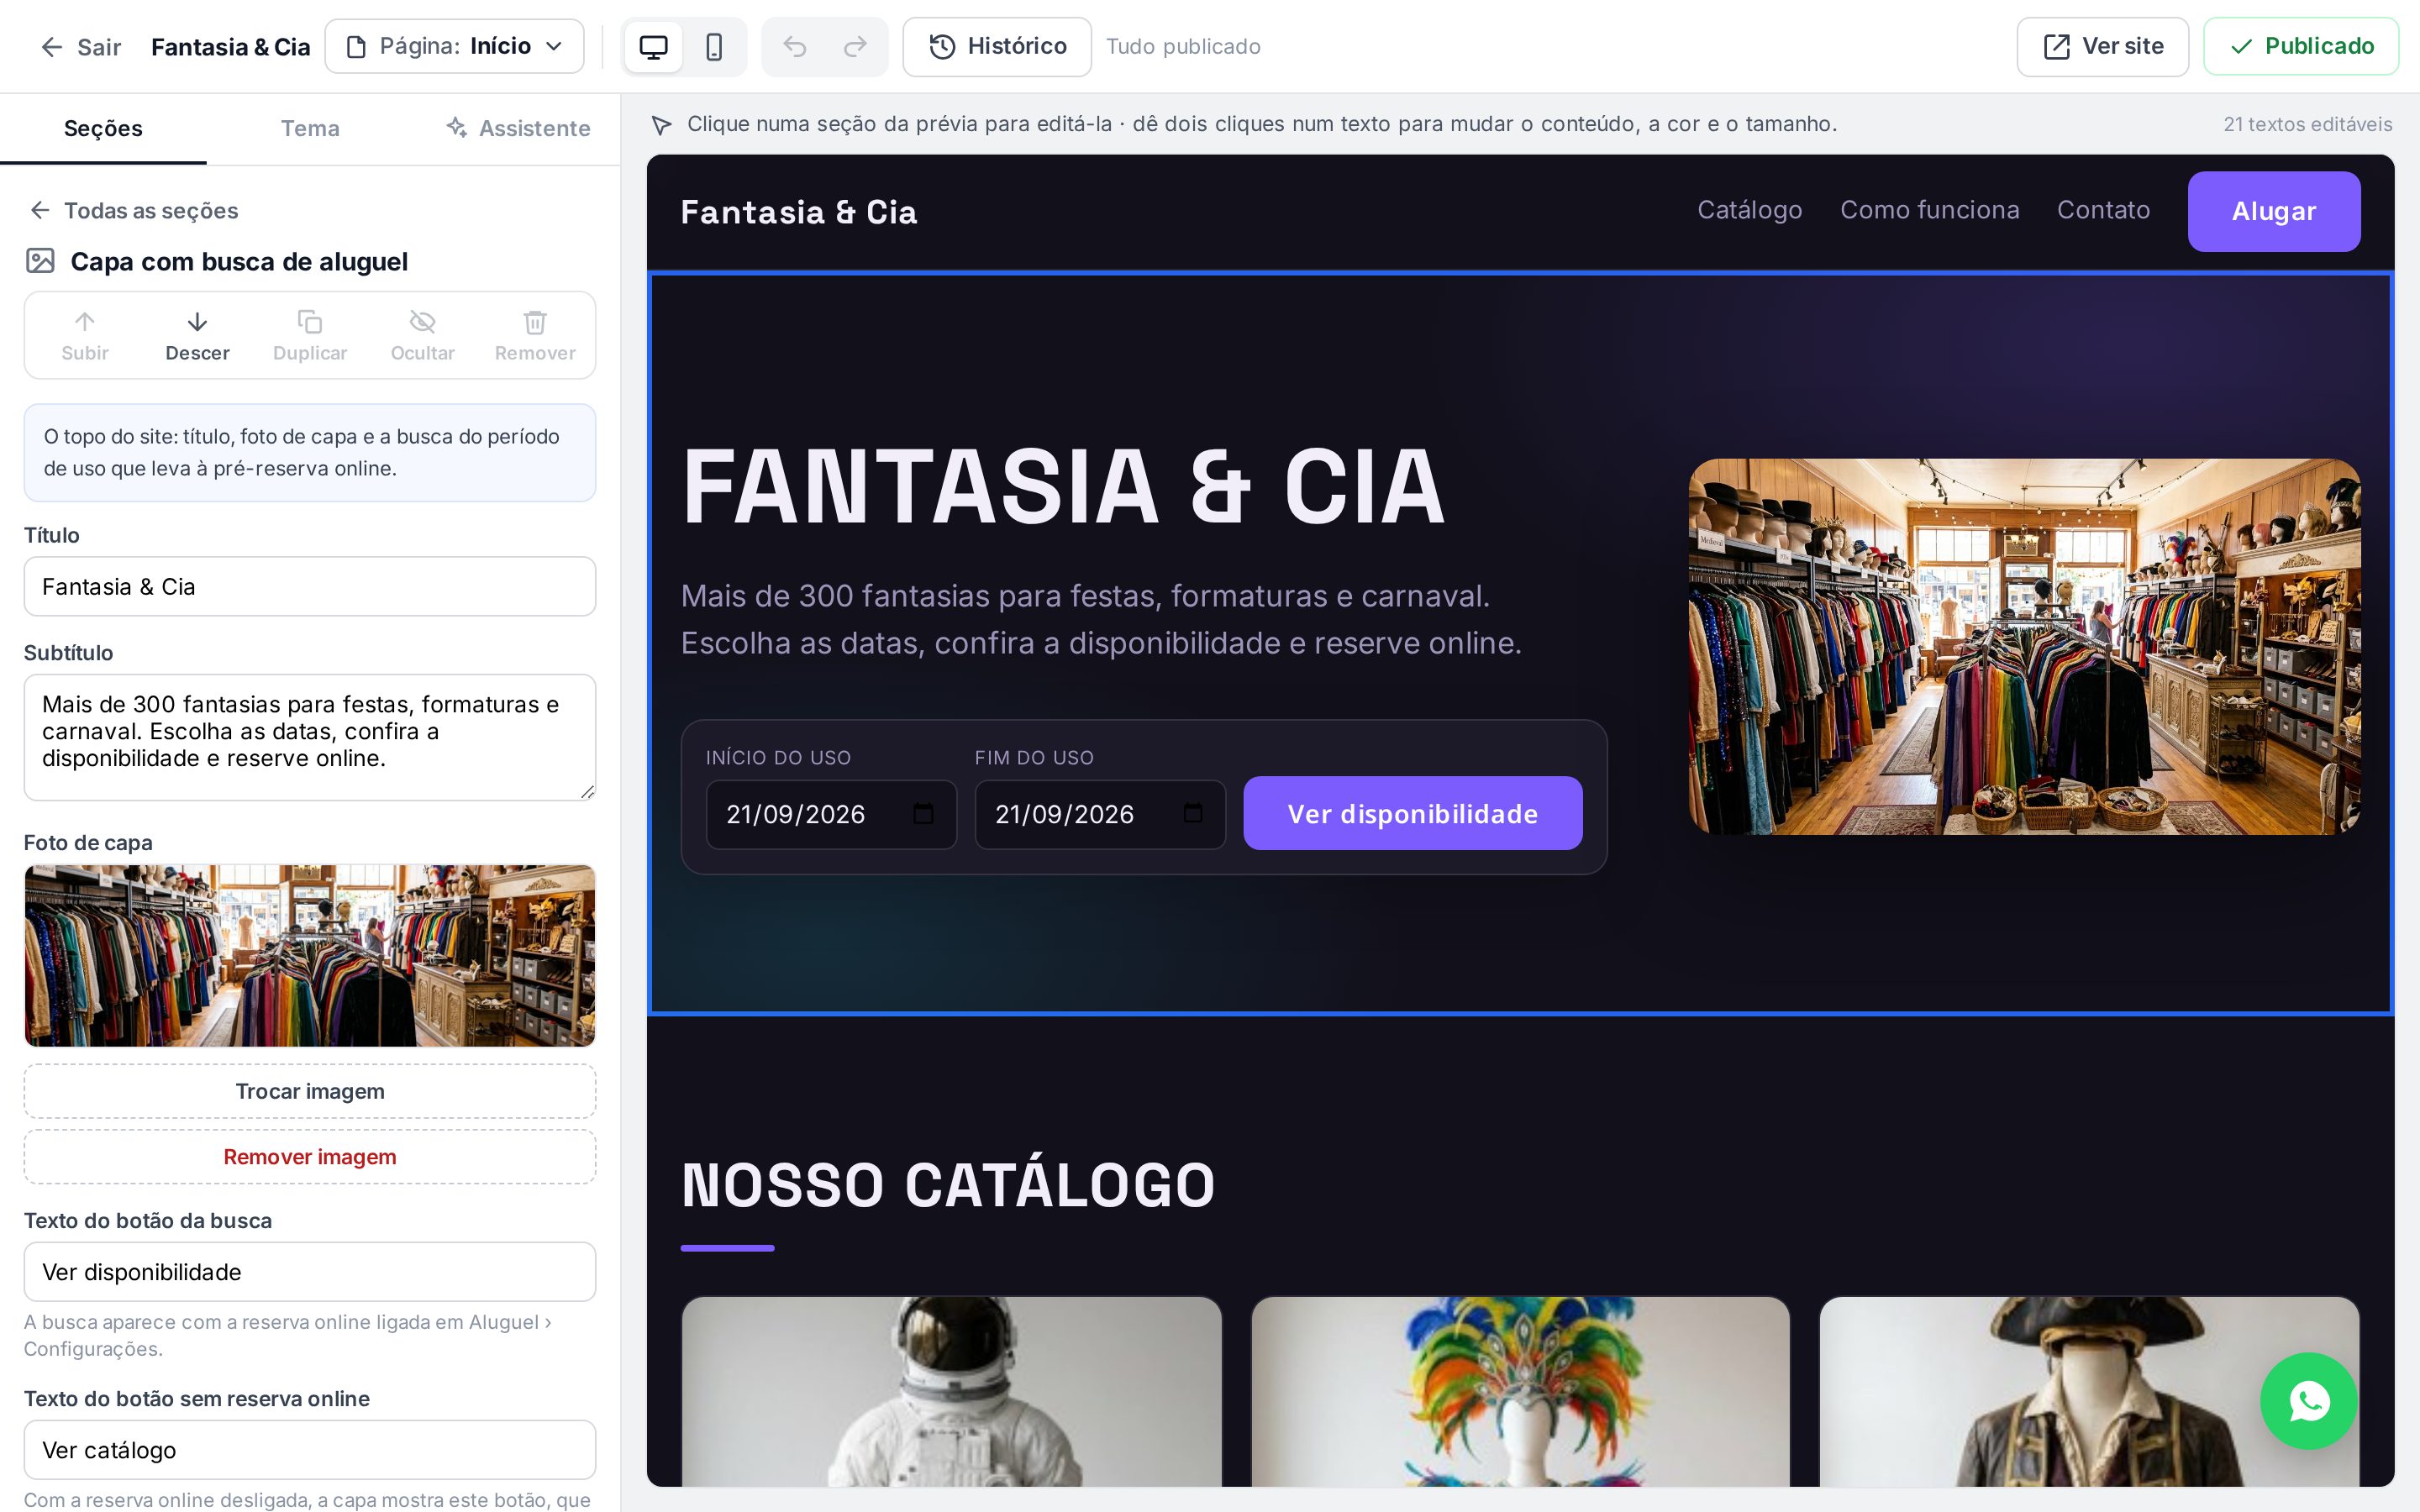Click the Foto de capa thumbnail
Viewport: 2420px width, 1512px height.
[310, 955]
